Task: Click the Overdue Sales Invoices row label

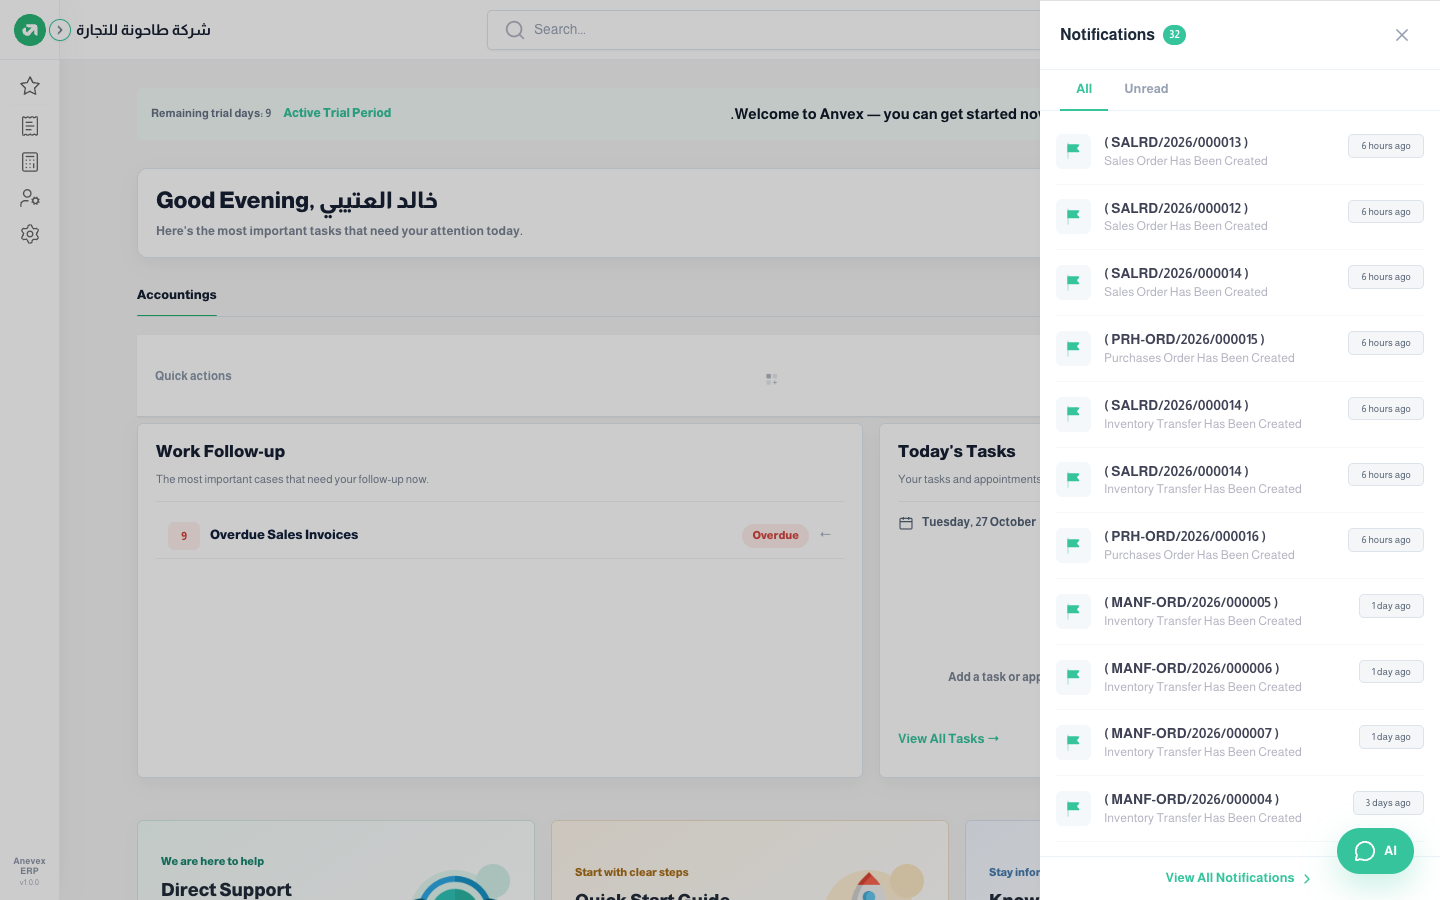Action: point(284,535)
